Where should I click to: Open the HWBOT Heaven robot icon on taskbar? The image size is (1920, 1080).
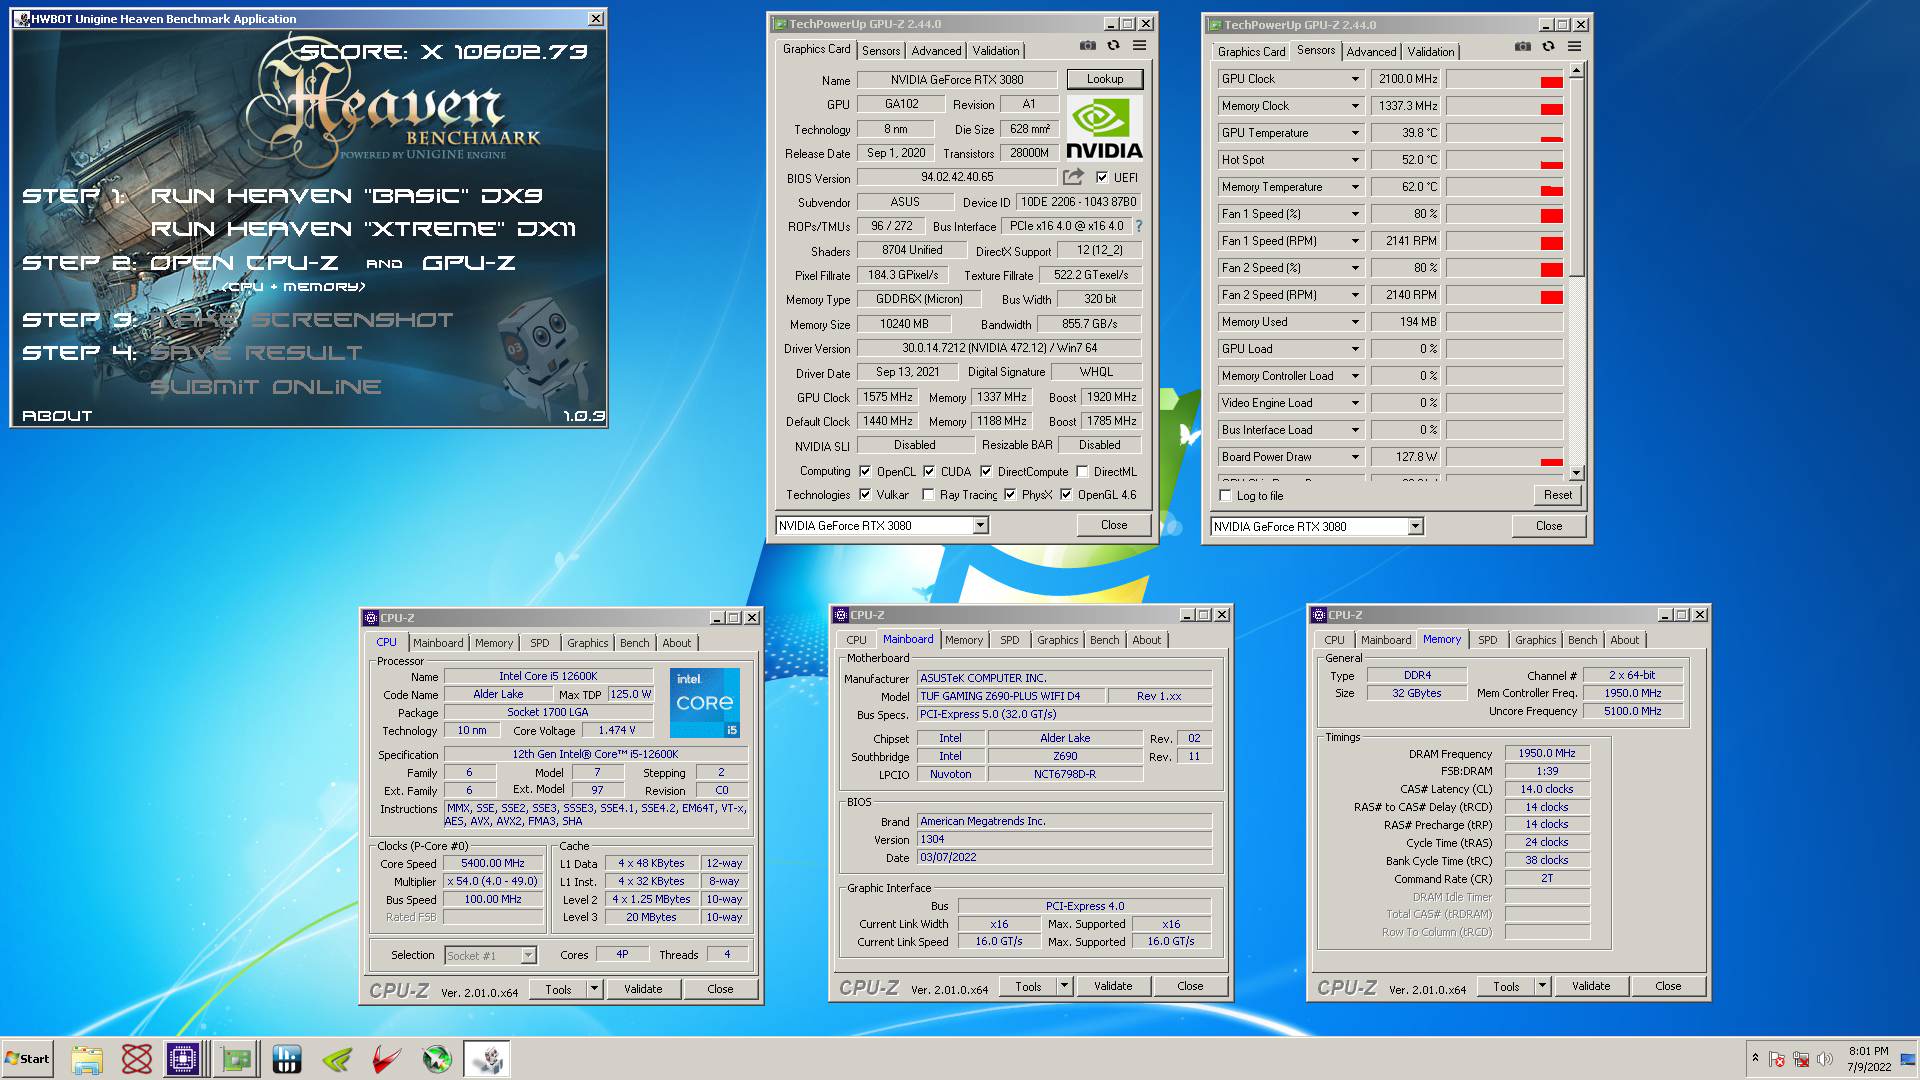[488, 1059]
